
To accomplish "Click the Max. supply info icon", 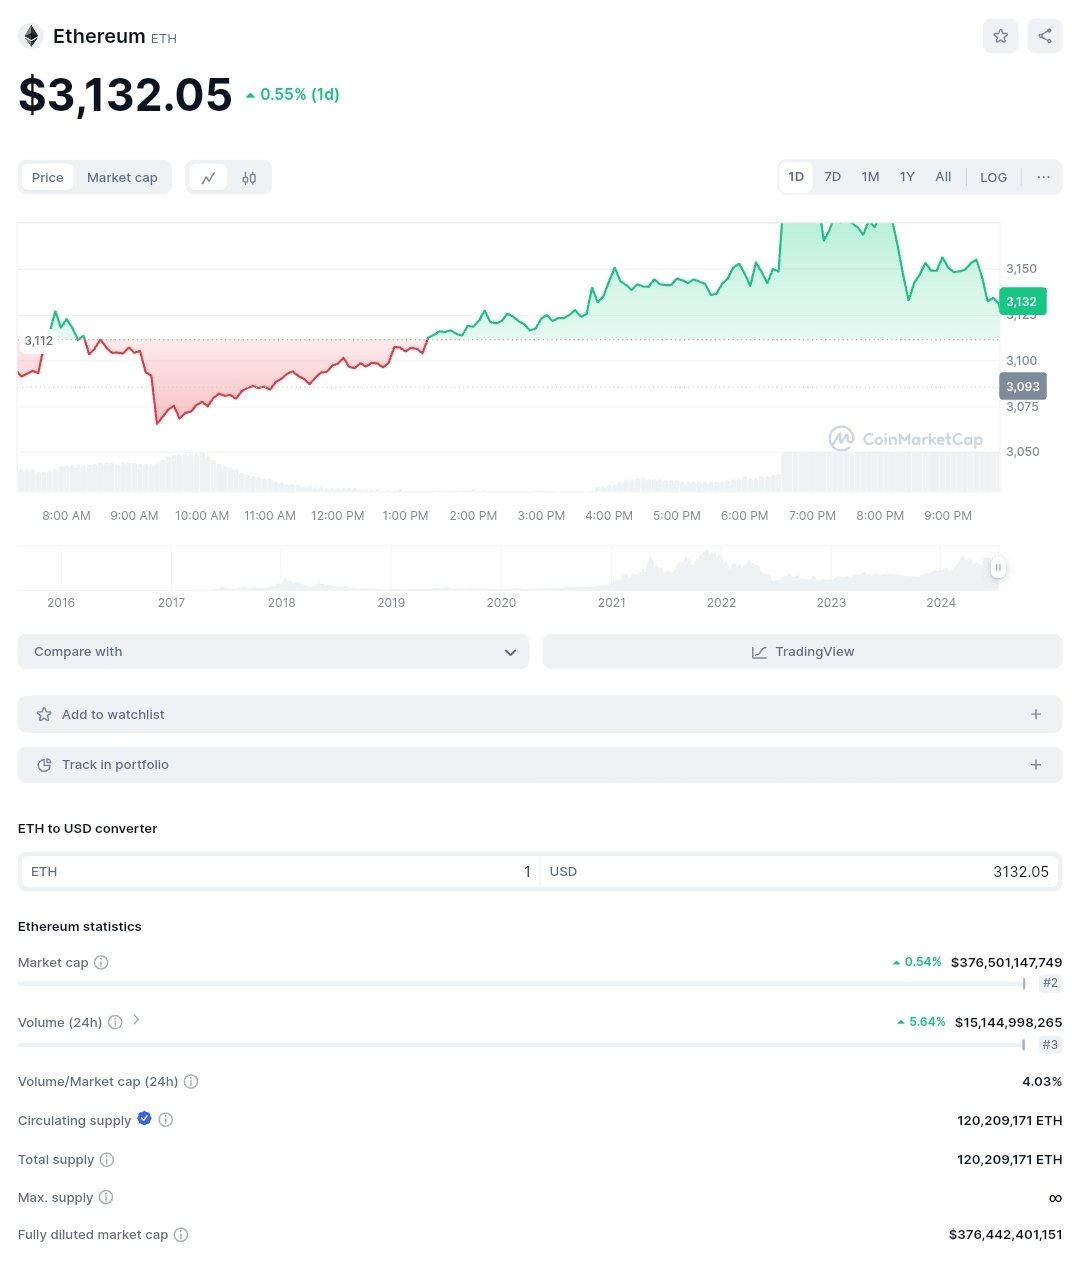I will point(106,1198).
